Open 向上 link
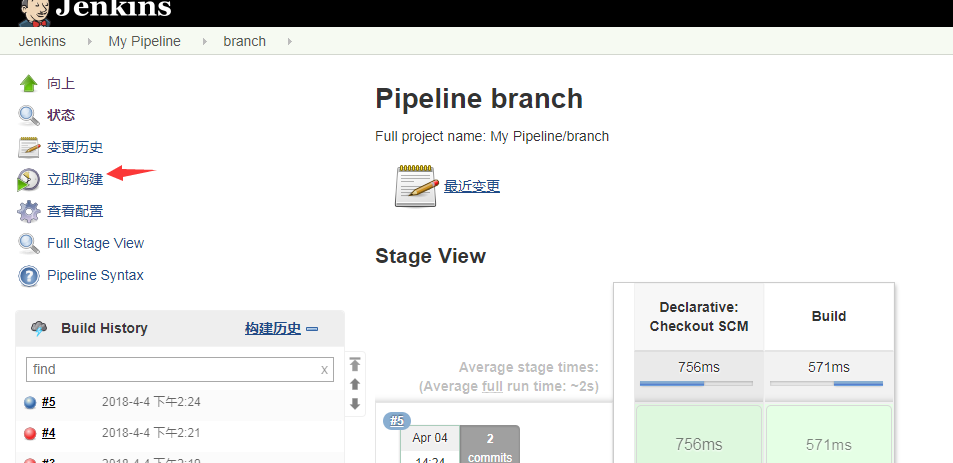 [61, 83]
